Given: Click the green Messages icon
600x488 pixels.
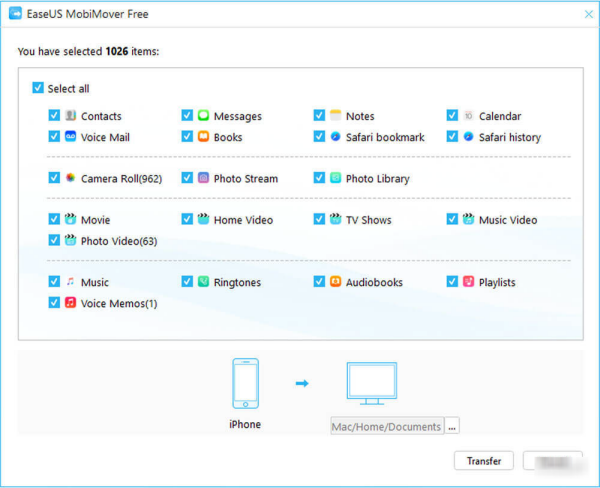Looking at the screenshot, I should (203, 116).
